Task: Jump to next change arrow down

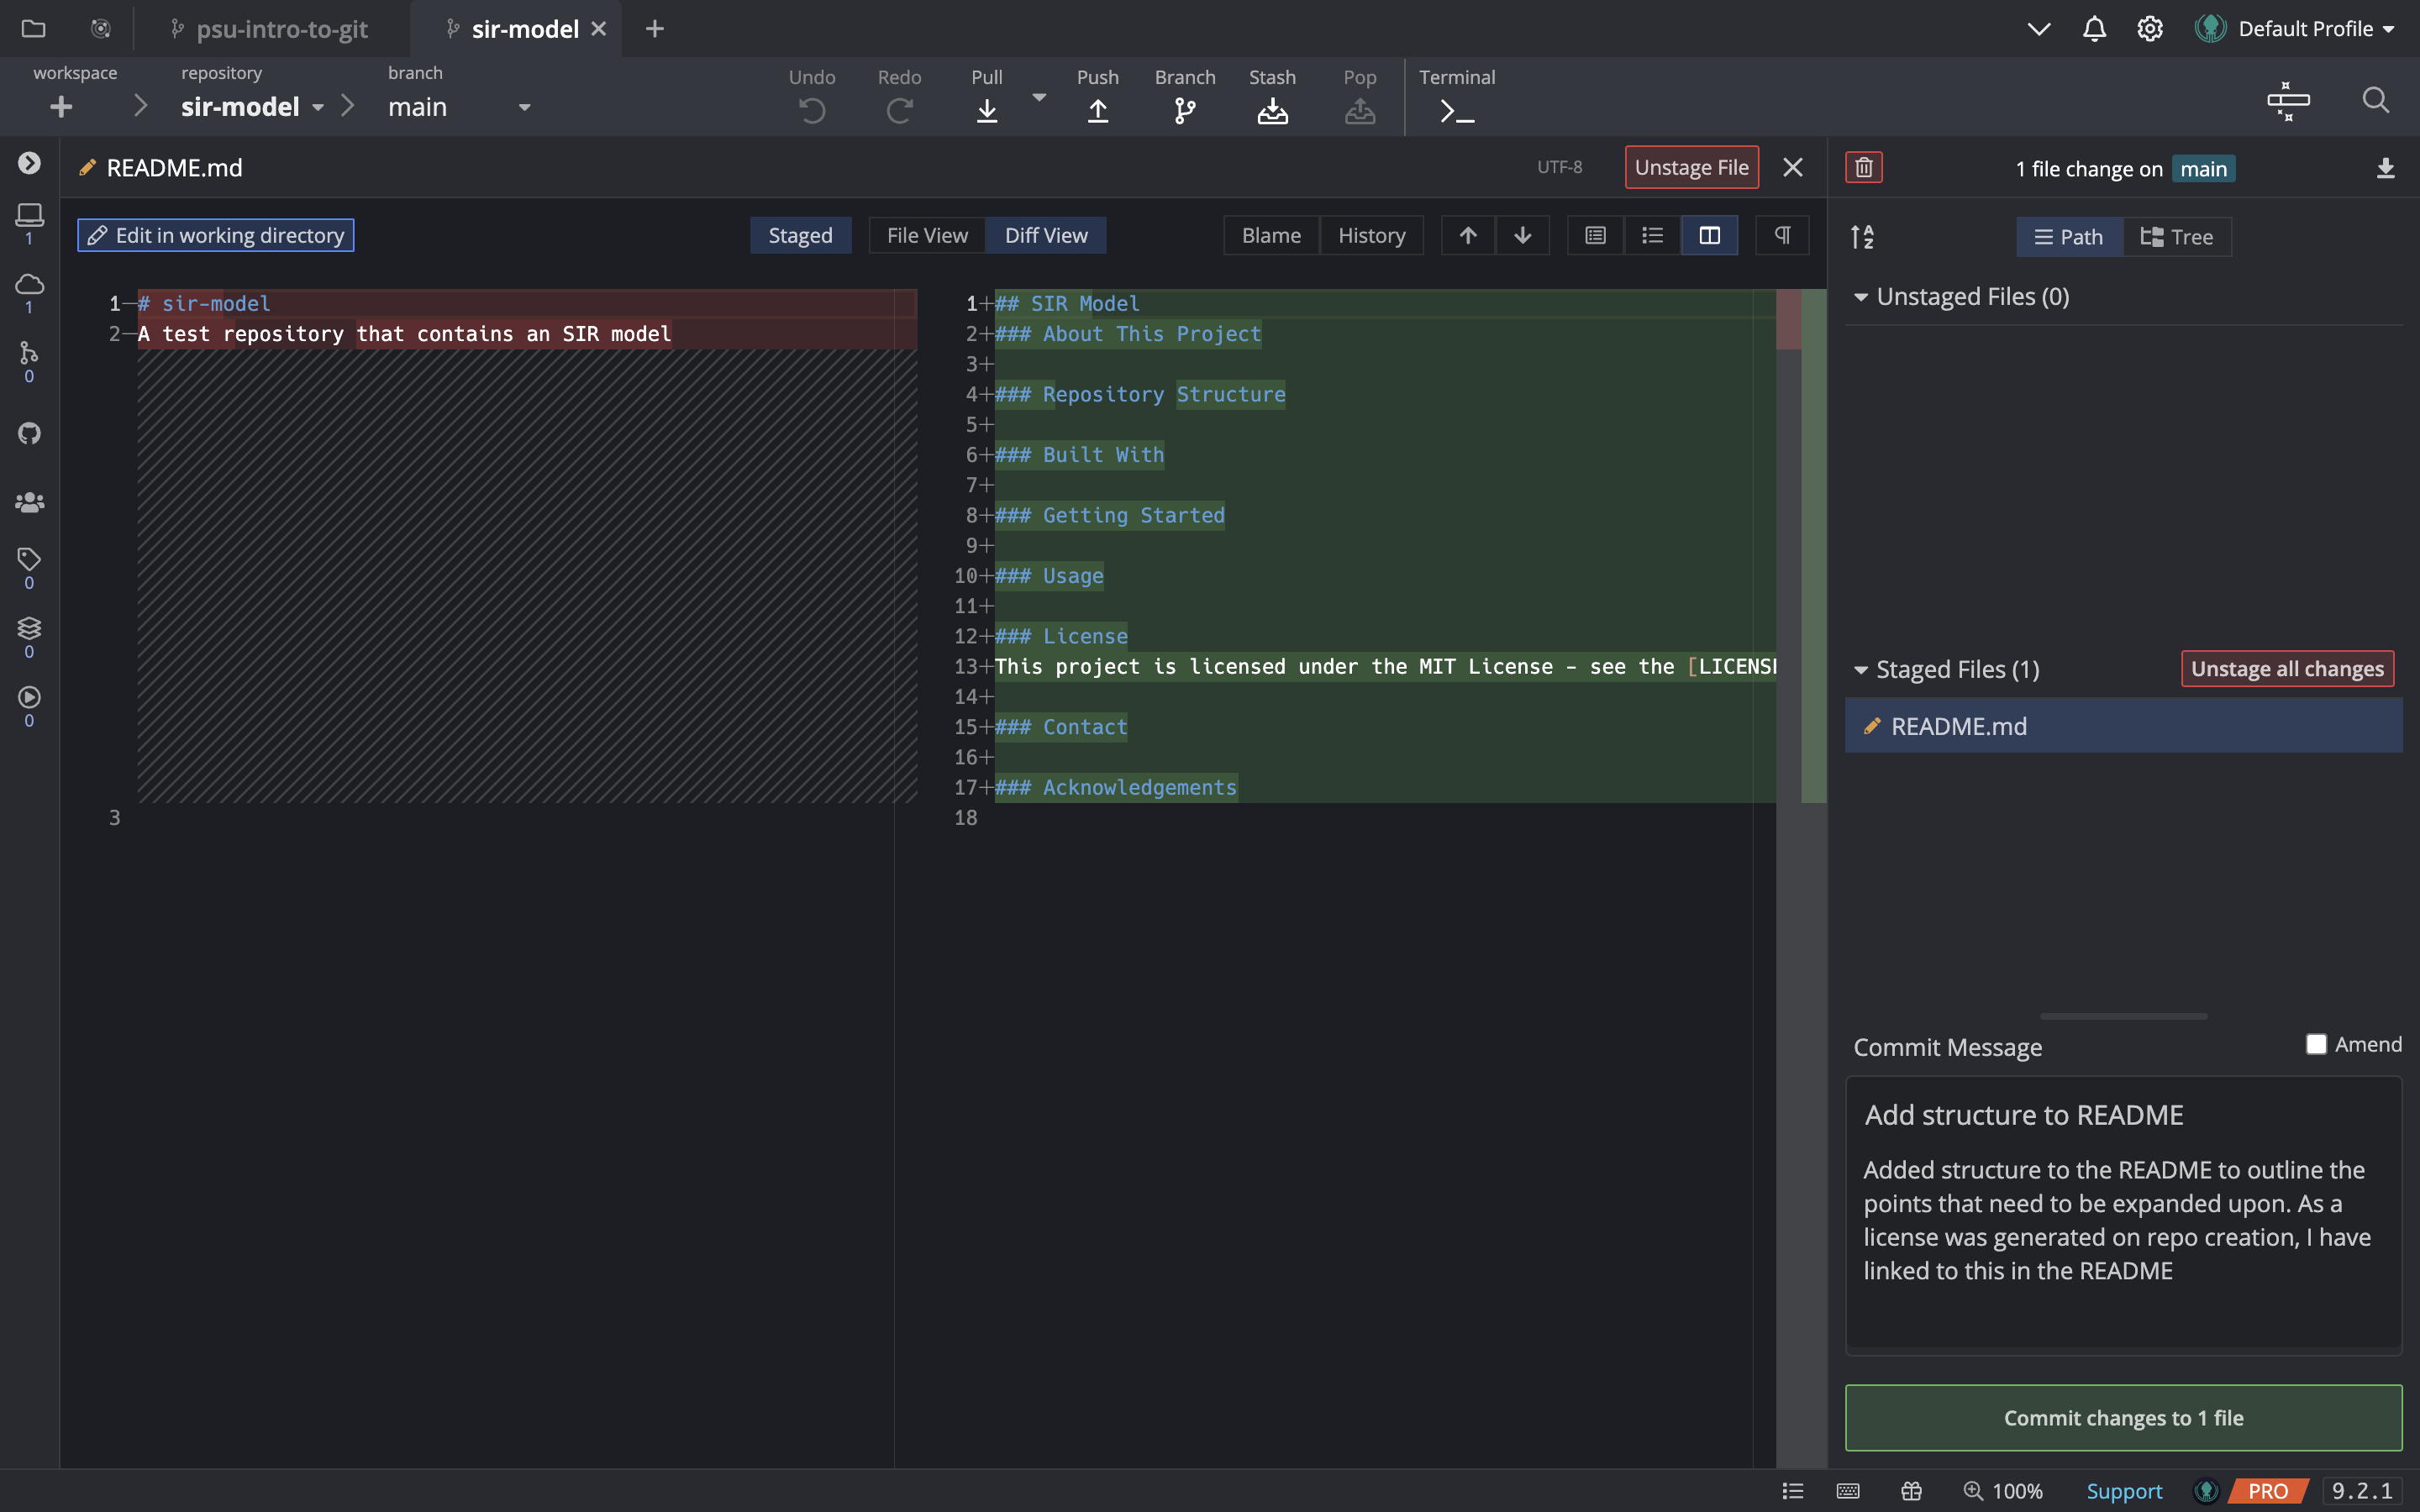Action: pos(1522,235)
